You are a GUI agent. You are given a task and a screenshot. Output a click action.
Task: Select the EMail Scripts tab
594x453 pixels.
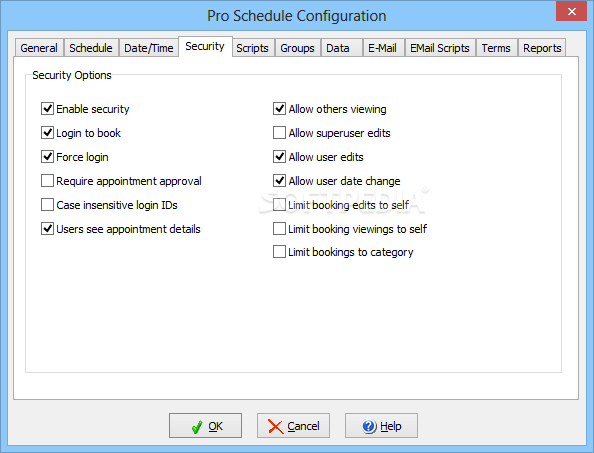440,48
